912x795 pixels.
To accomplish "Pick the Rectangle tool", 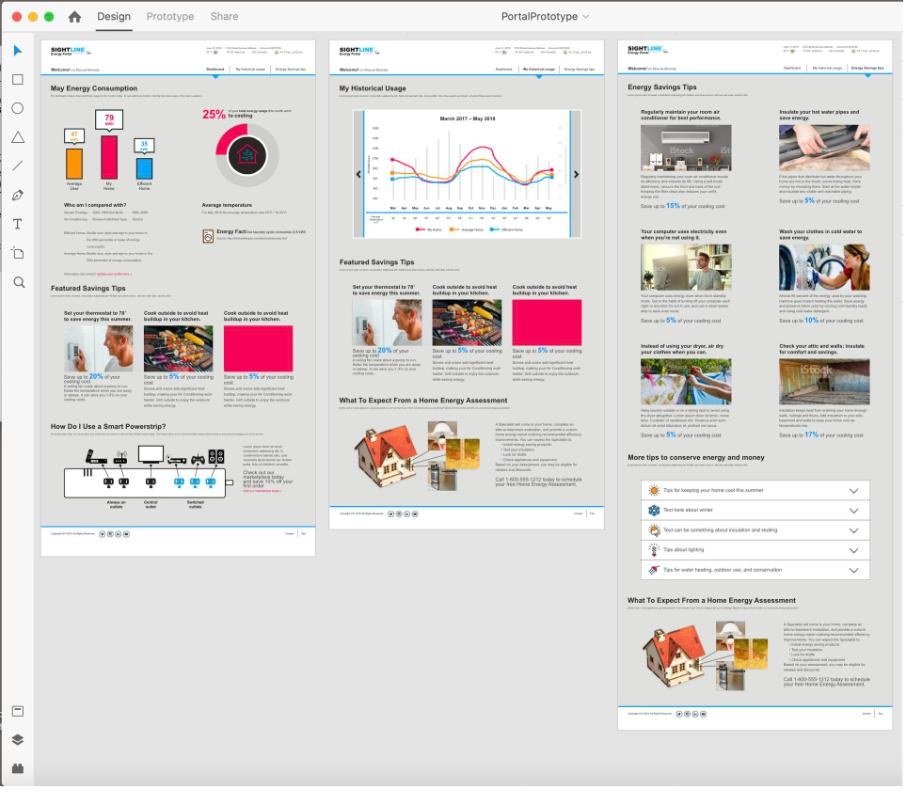I will point(18,80).
